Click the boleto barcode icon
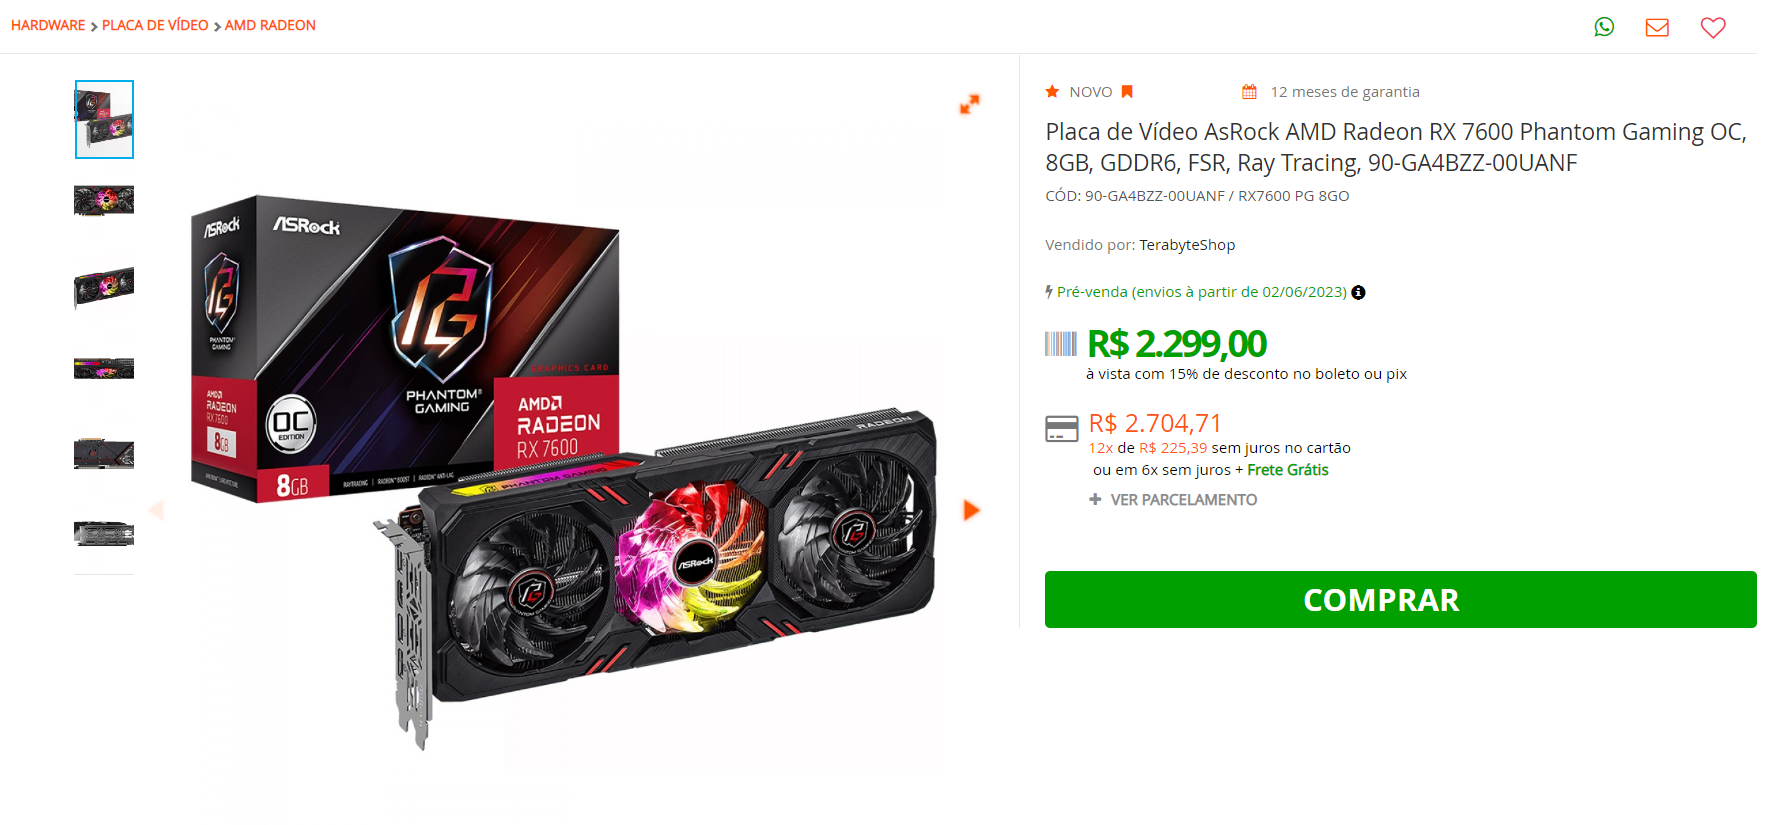This screenshot has height=825, width=1769. [1061, 344]
